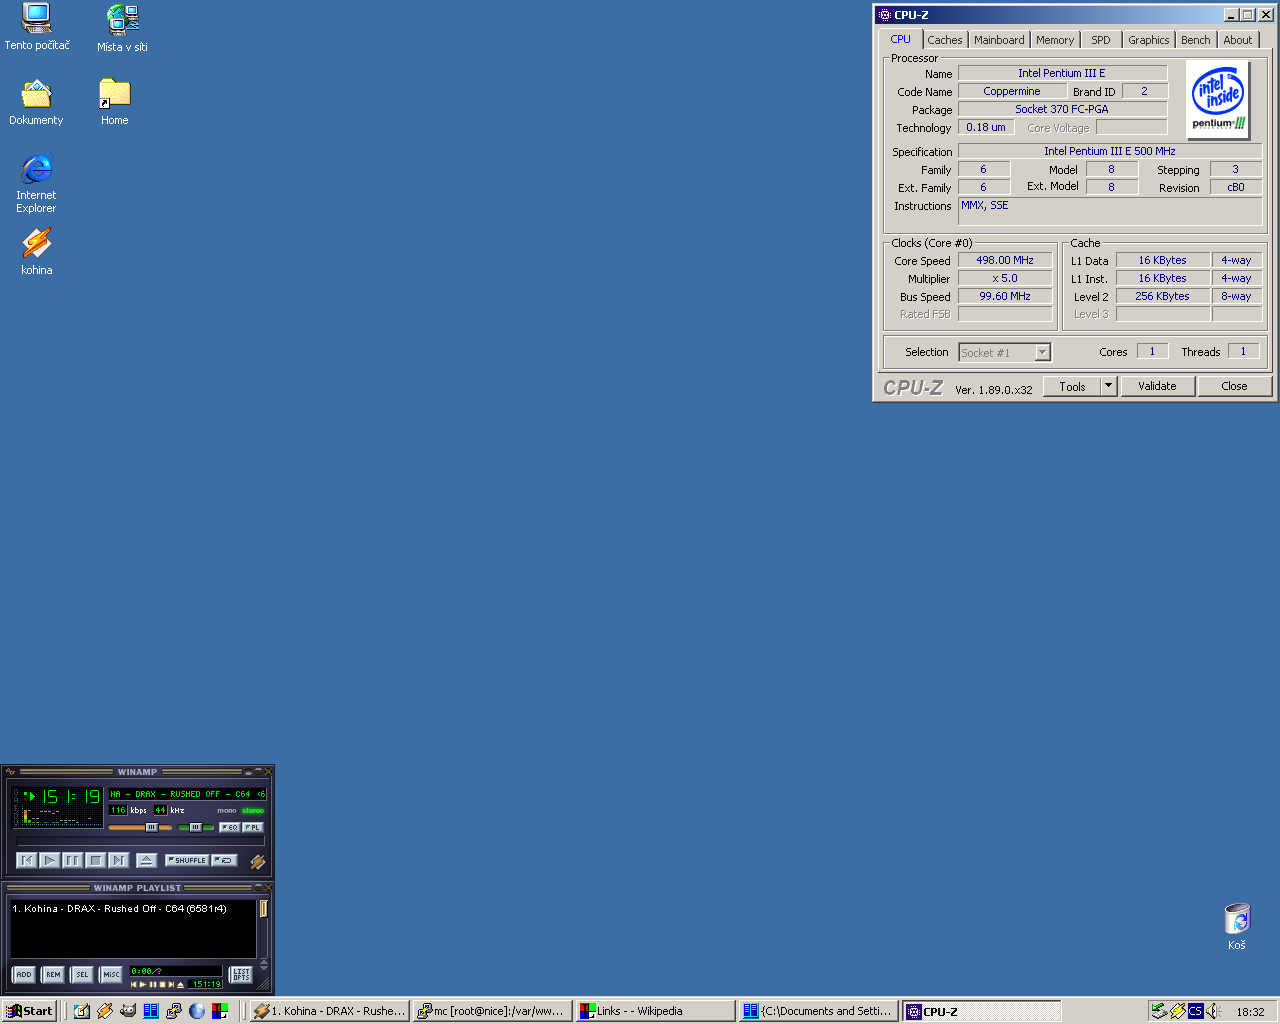This screenshot has width=1280, height=1024.
Task: Open the Memory tab in CPU-Z
Action: (x=1054, y=40)
